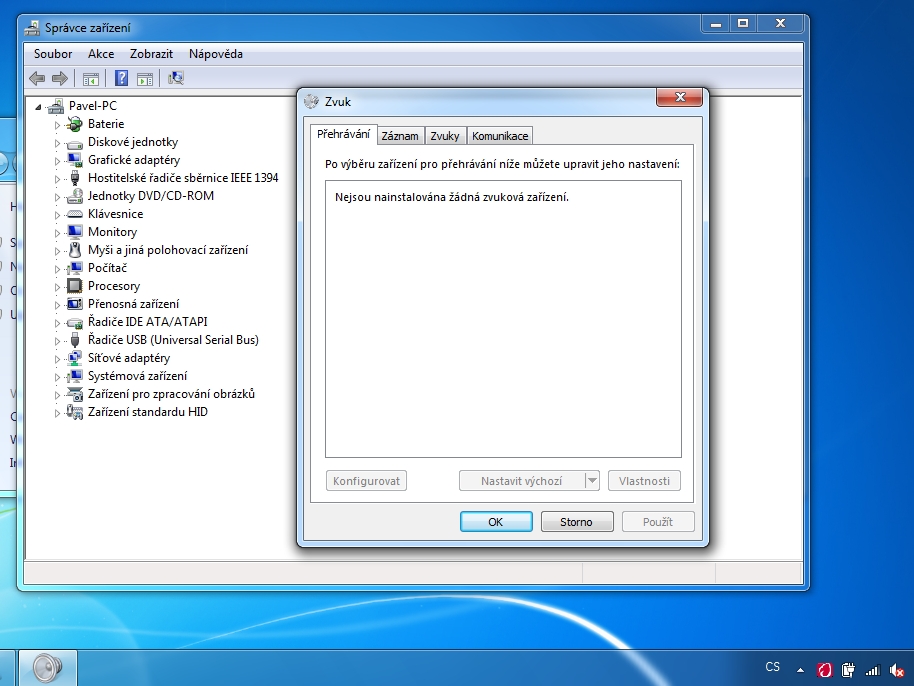The height and width of the screenshot is (686, 914).
Task: Open the Nápověda menu
Action: tap(216, 54)
